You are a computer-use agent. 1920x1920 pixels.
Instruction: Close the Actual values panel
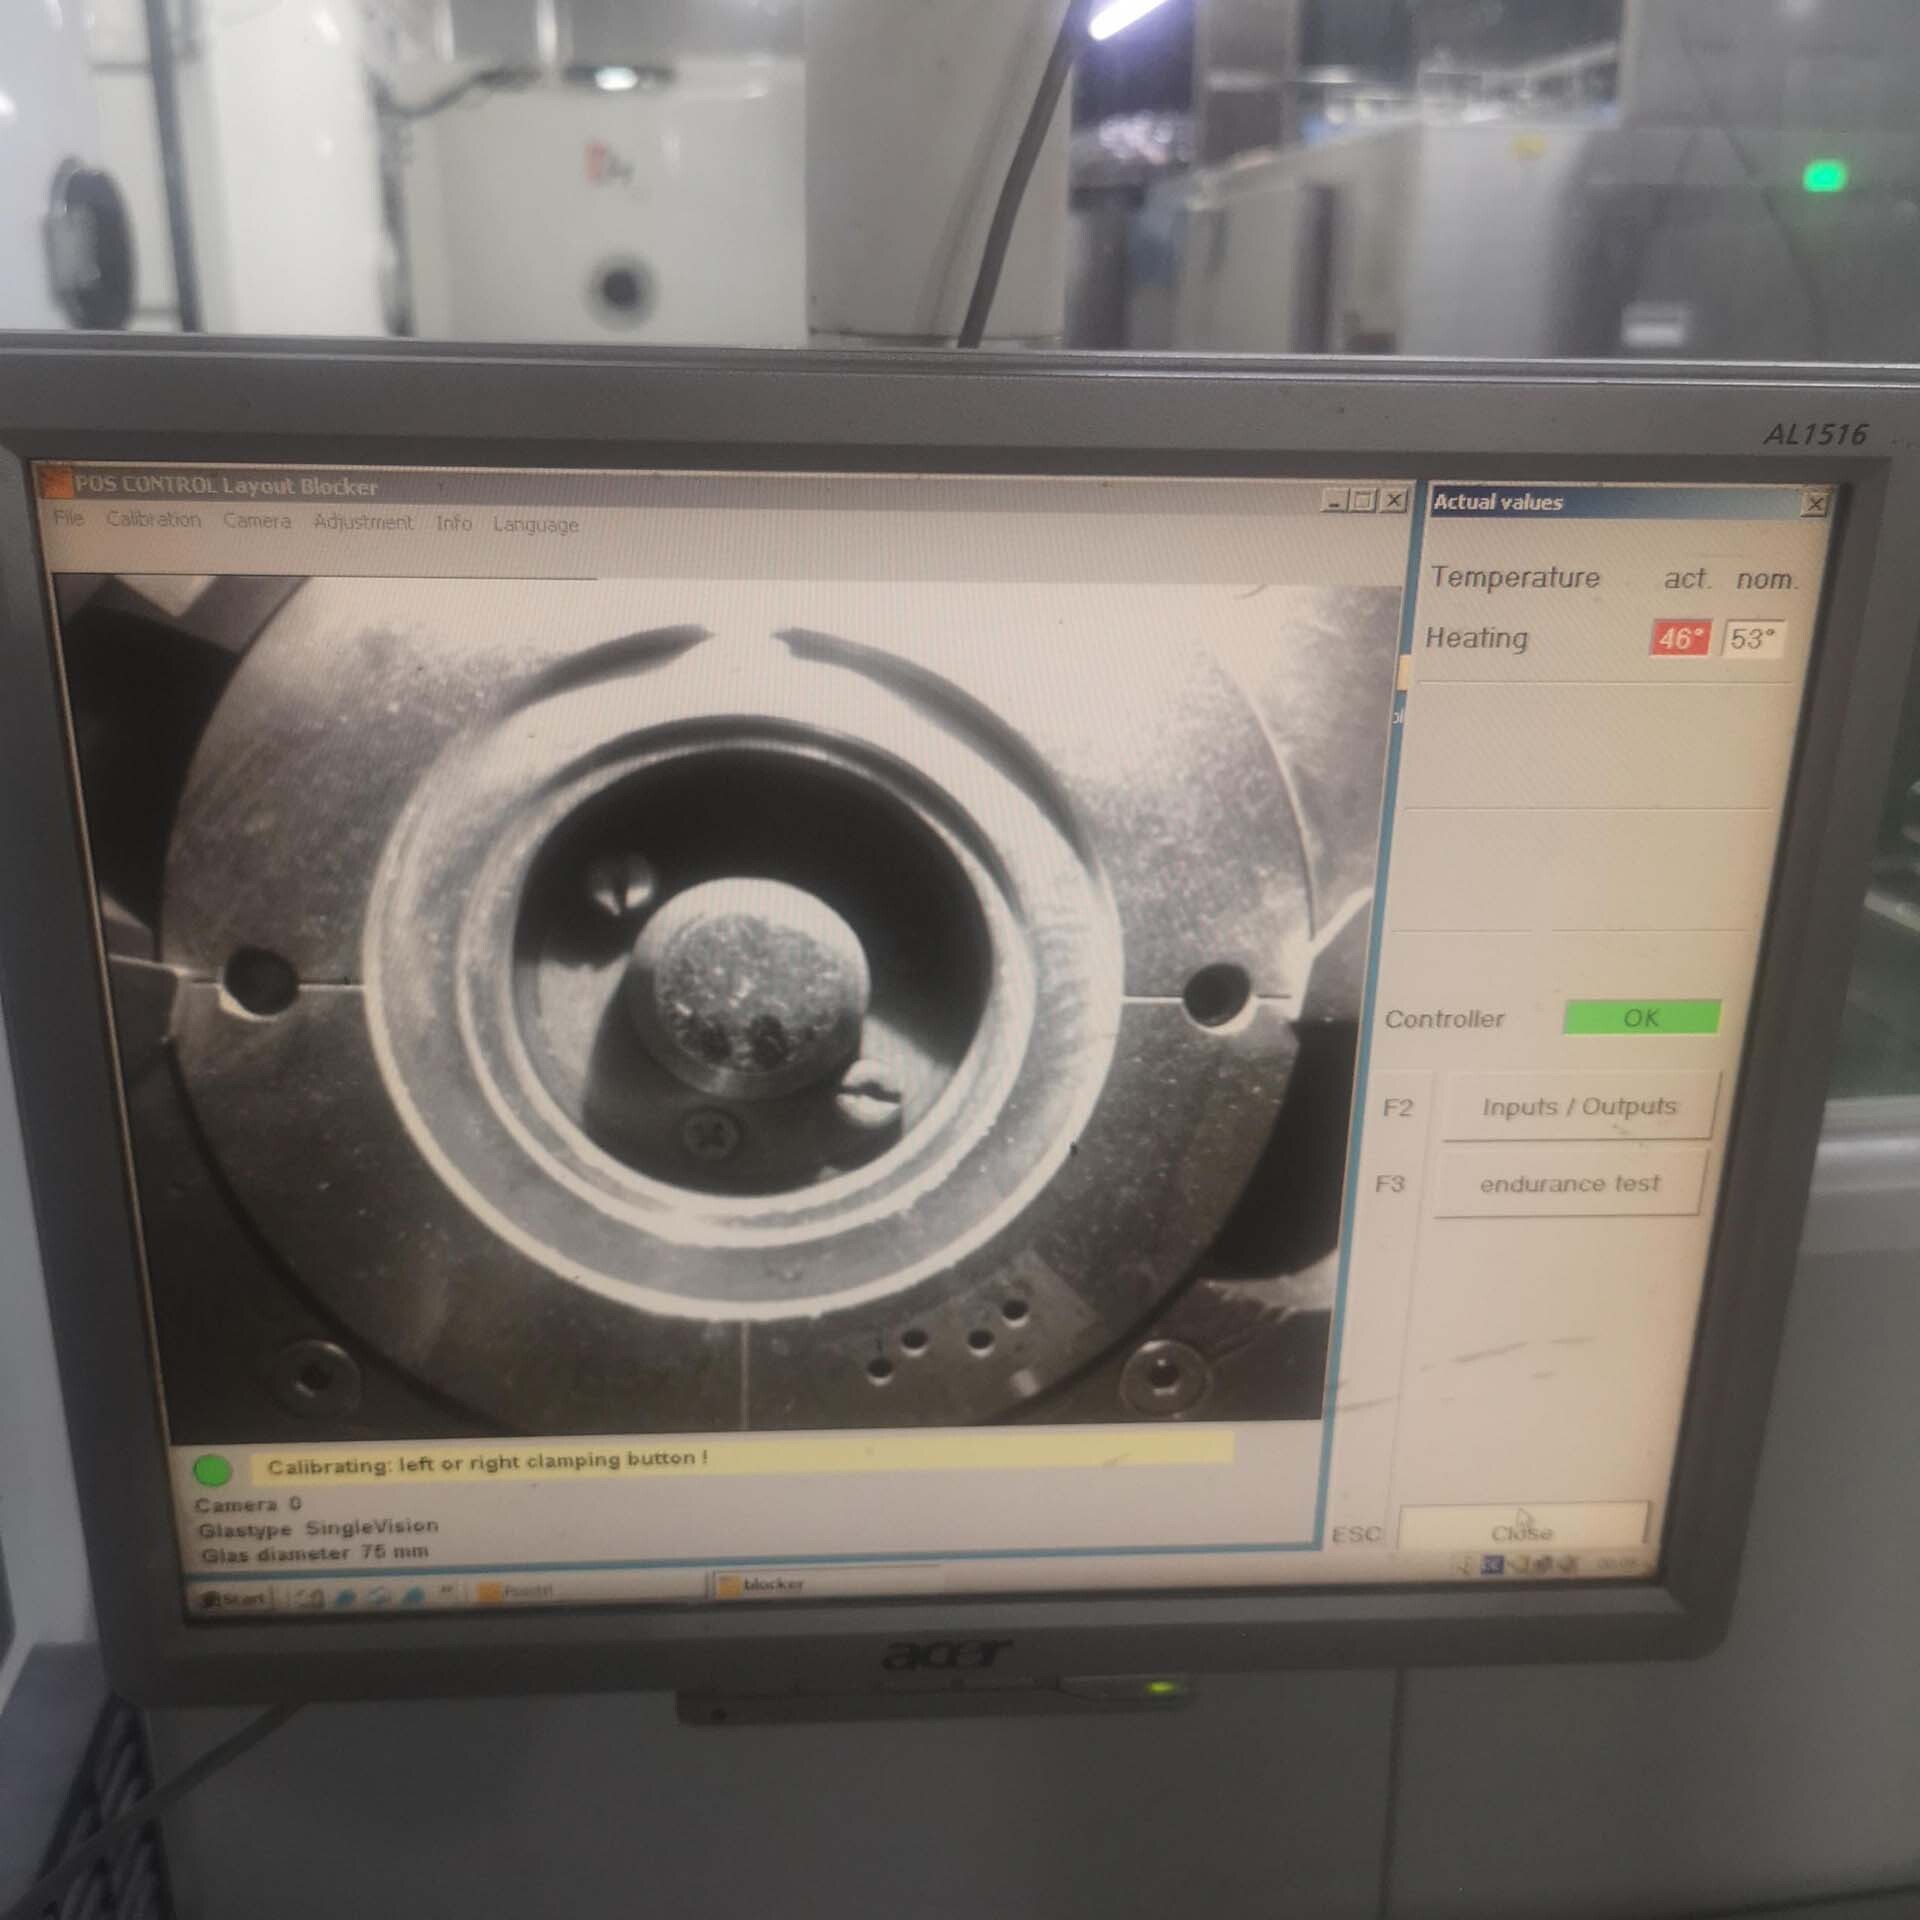(1814, 504)
